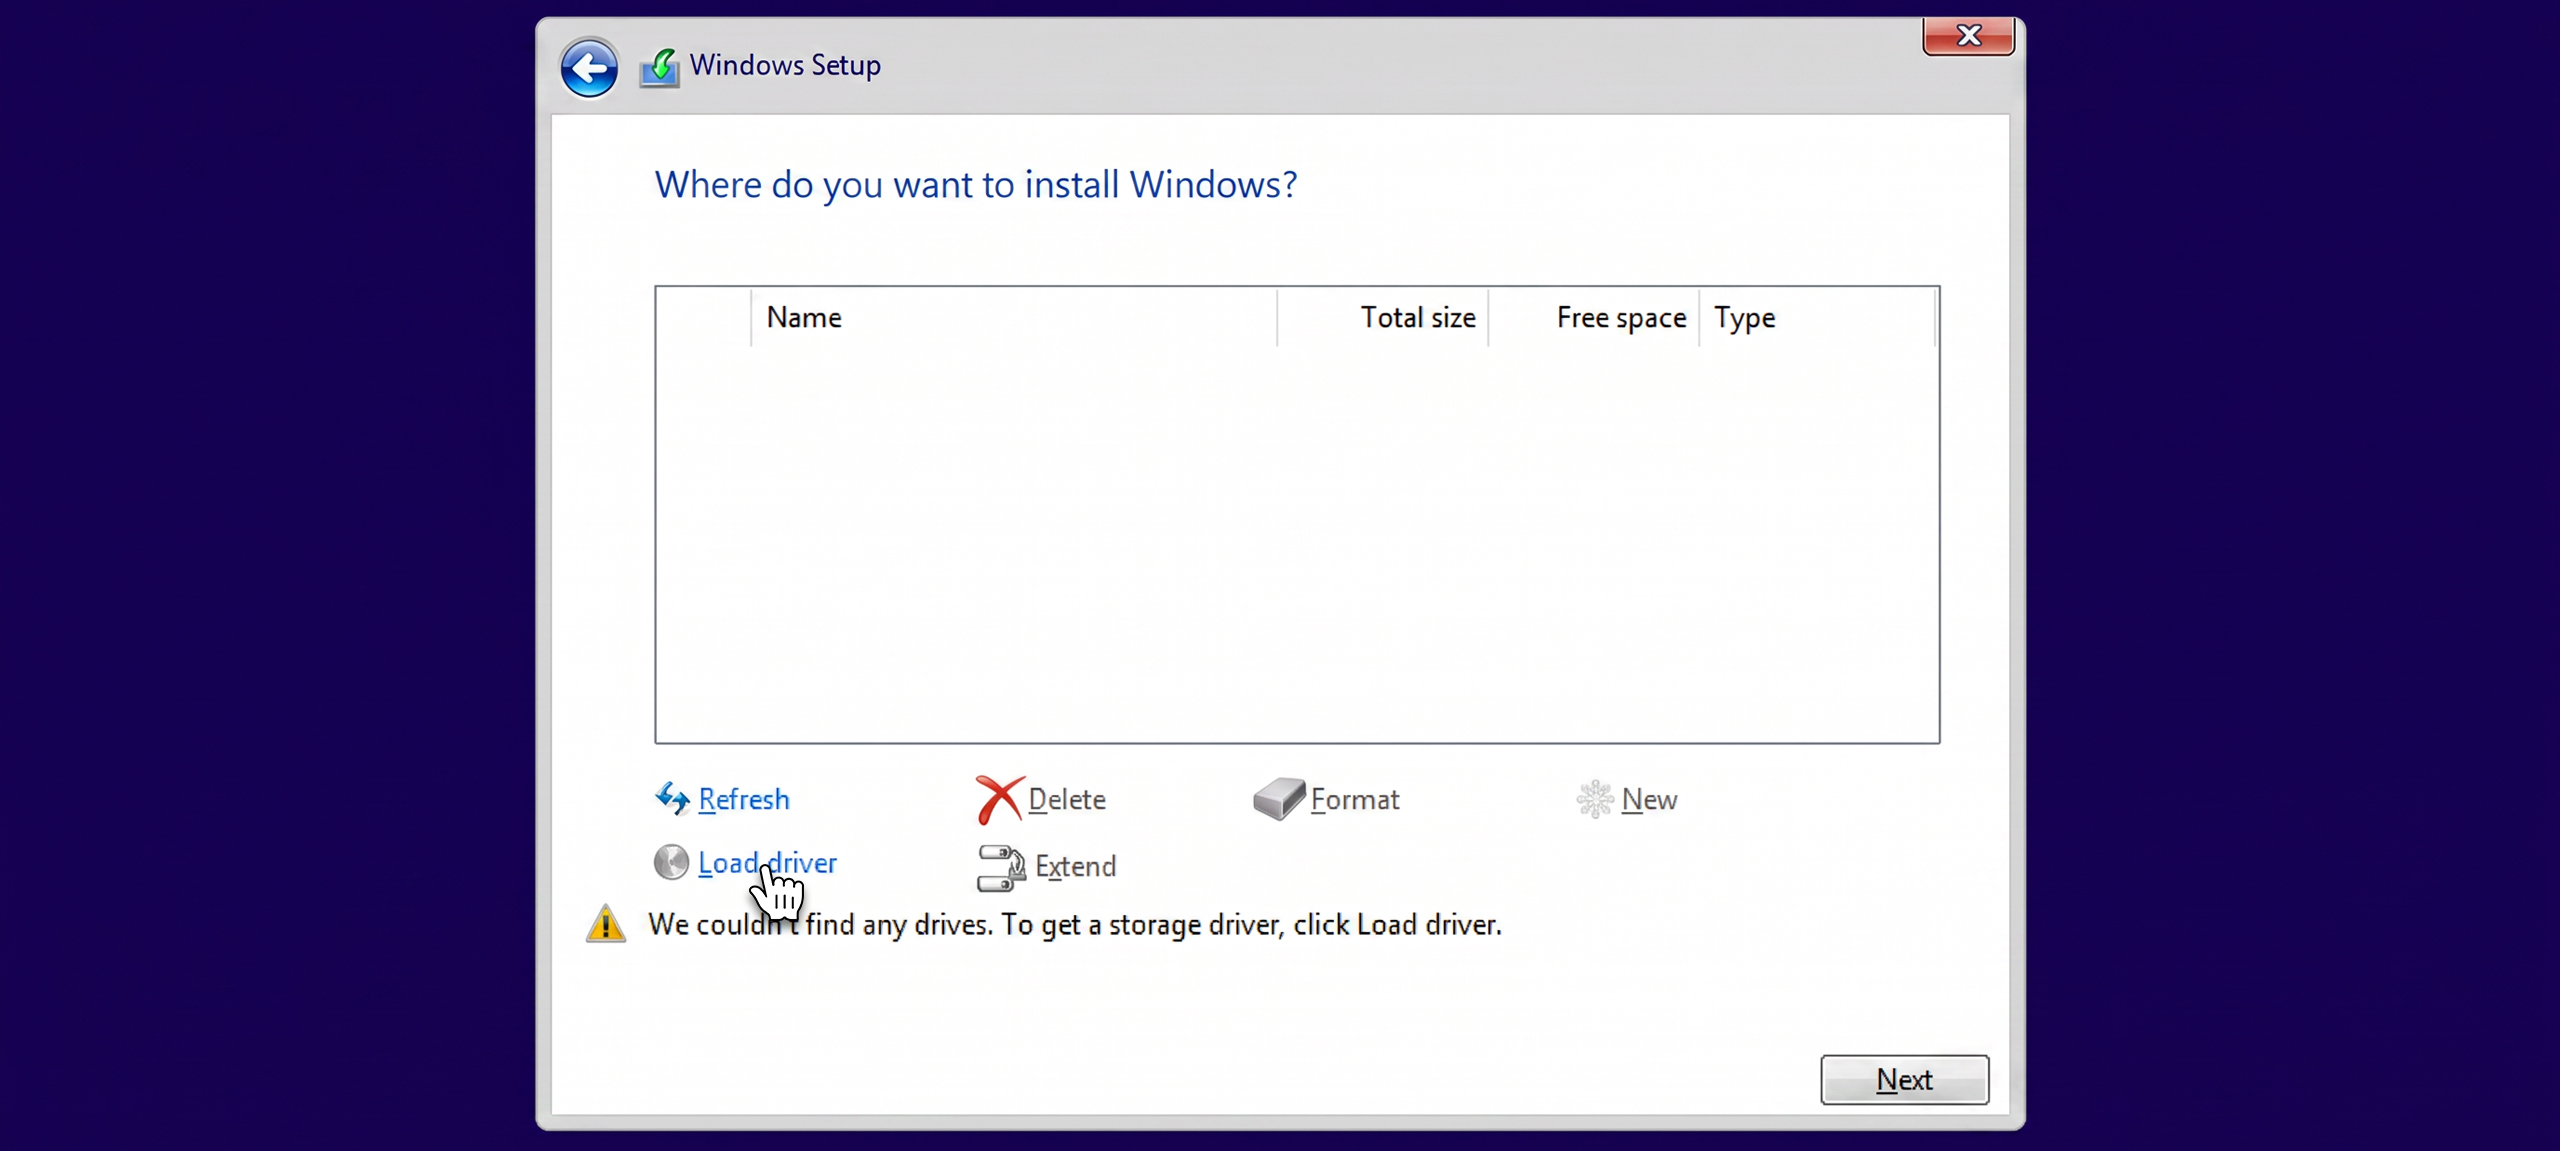Sort drives by Total size column header
Image resolution: width=2560 pixels, height=1151 pixels.
point(1383,317)
